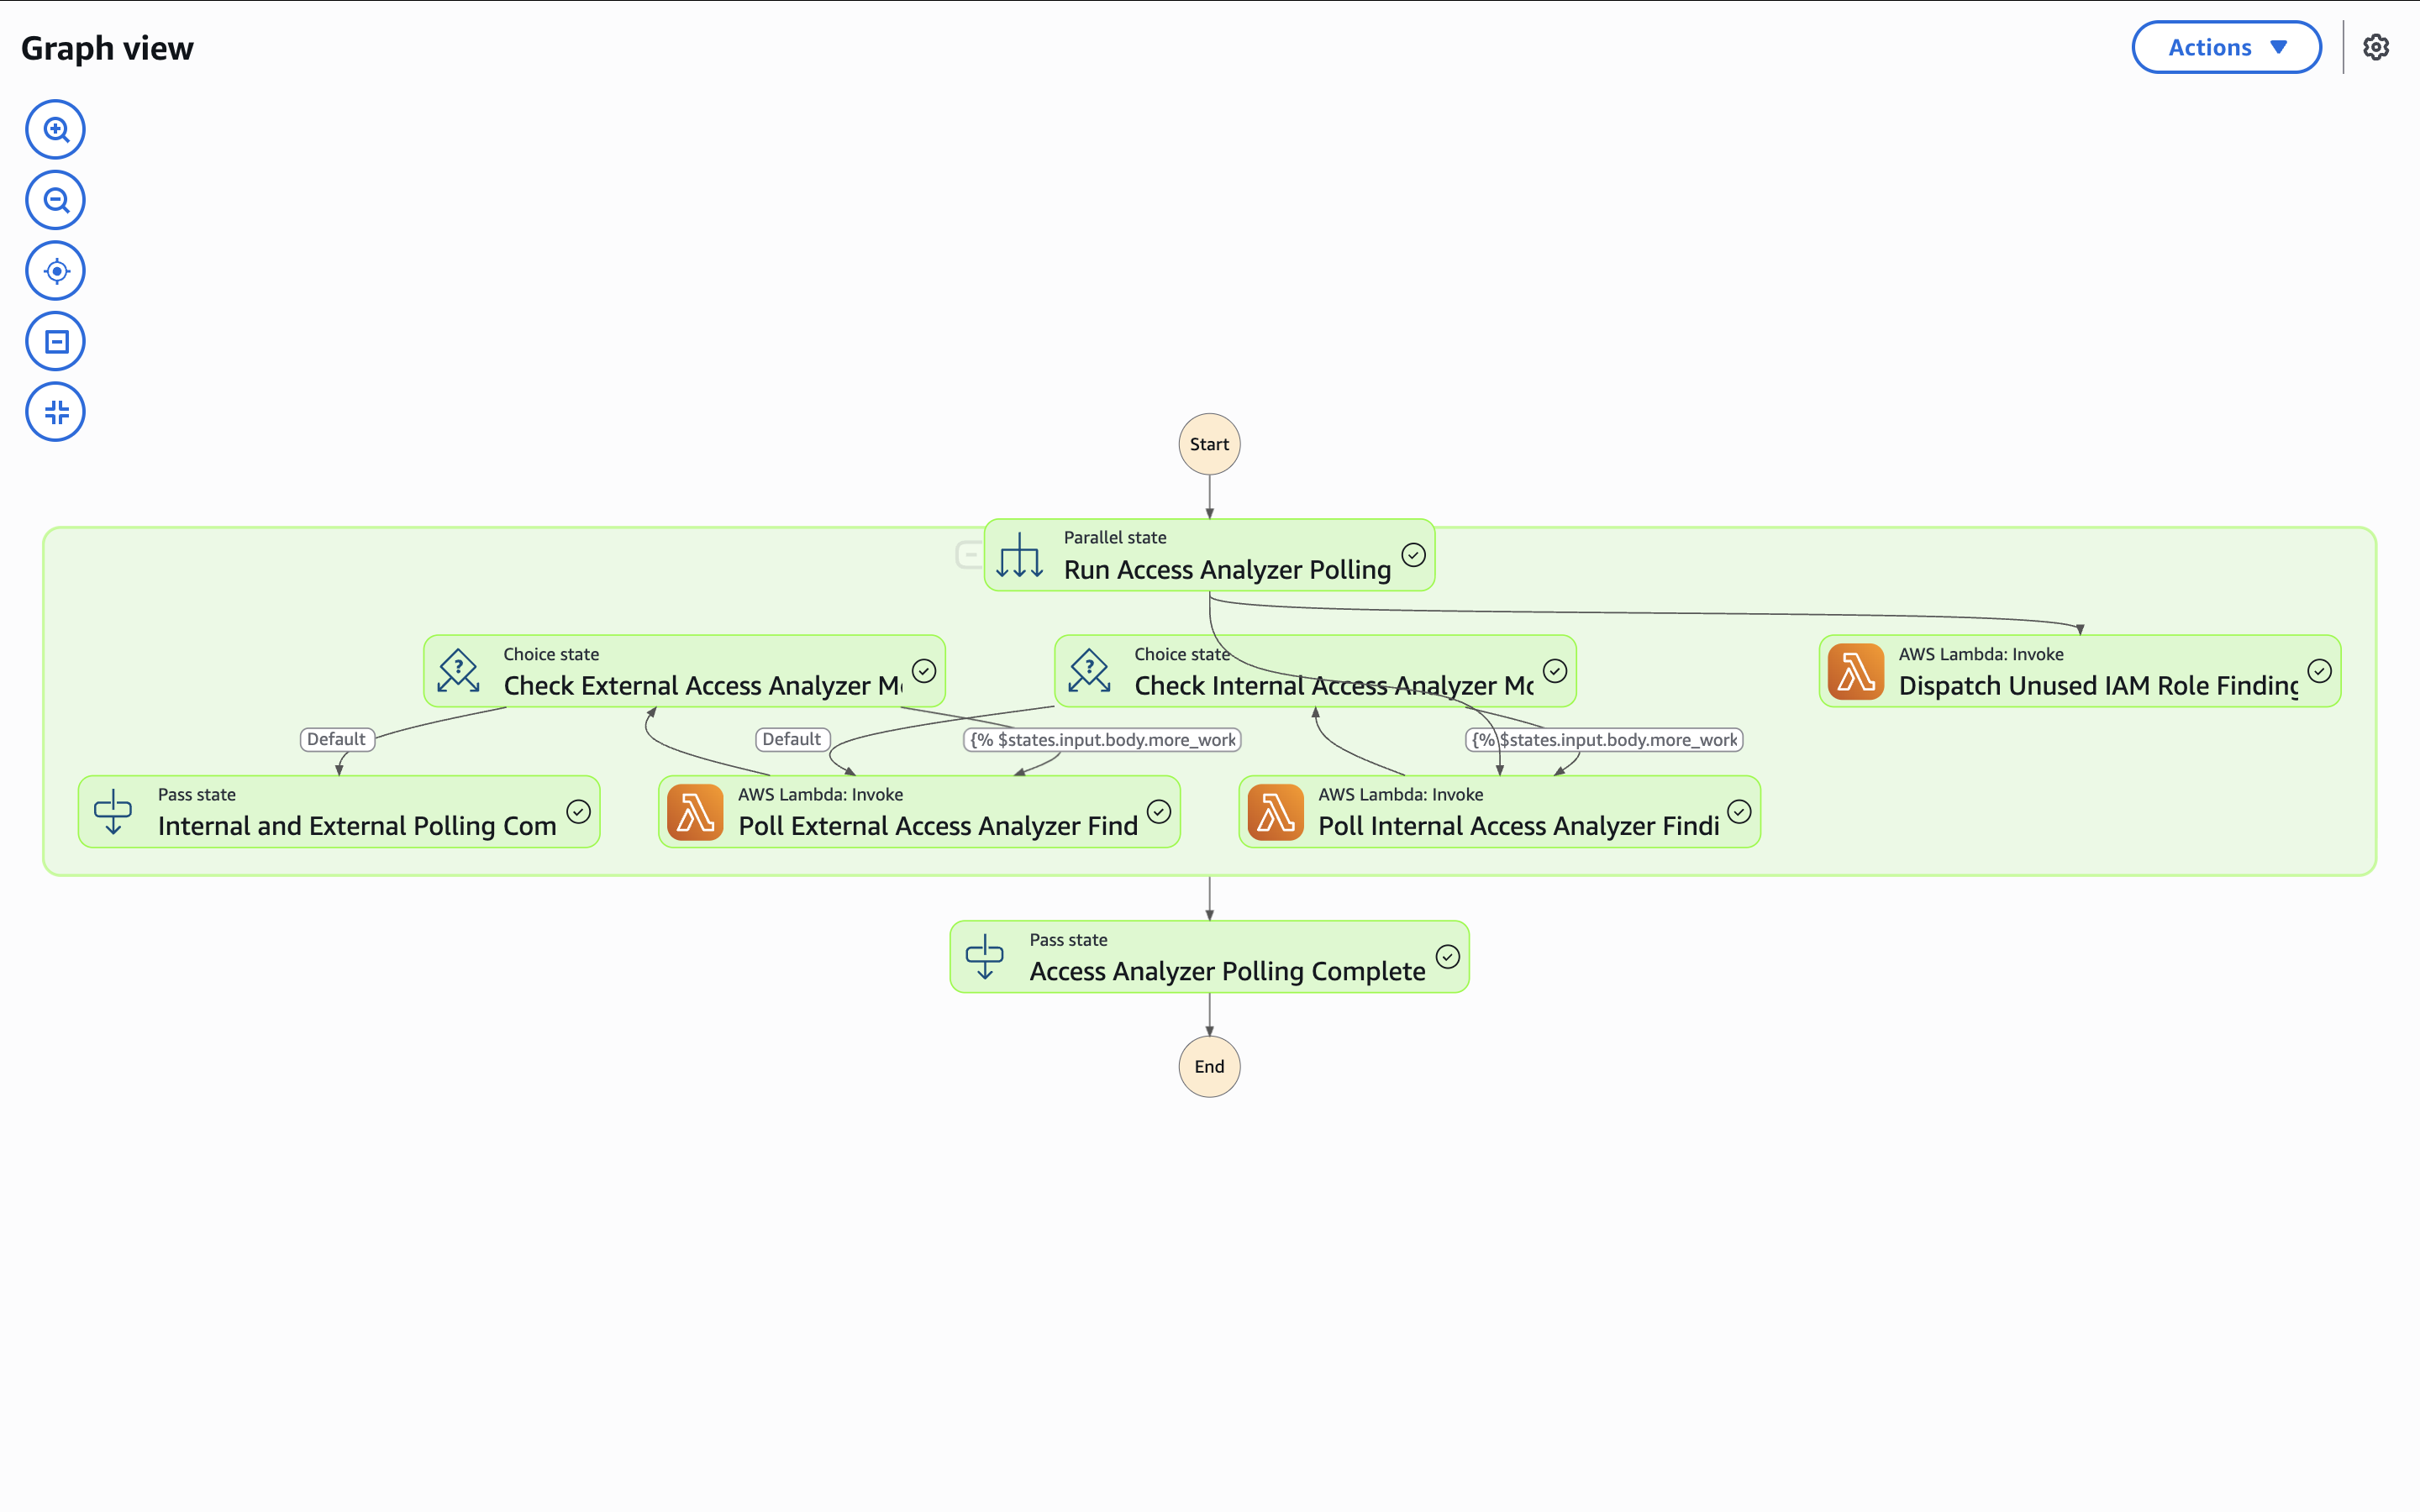
Task: Click the zoom in magnifier icon
Action: tap(55, 130)
